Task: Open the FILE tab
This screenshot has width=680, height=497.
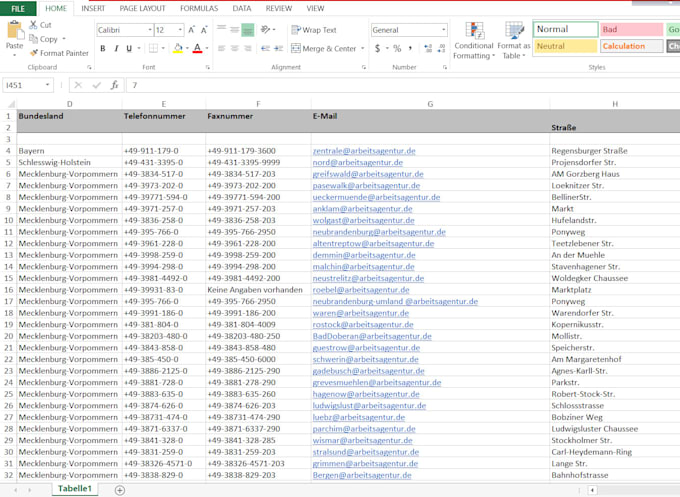Action: [x=18, y=8]
